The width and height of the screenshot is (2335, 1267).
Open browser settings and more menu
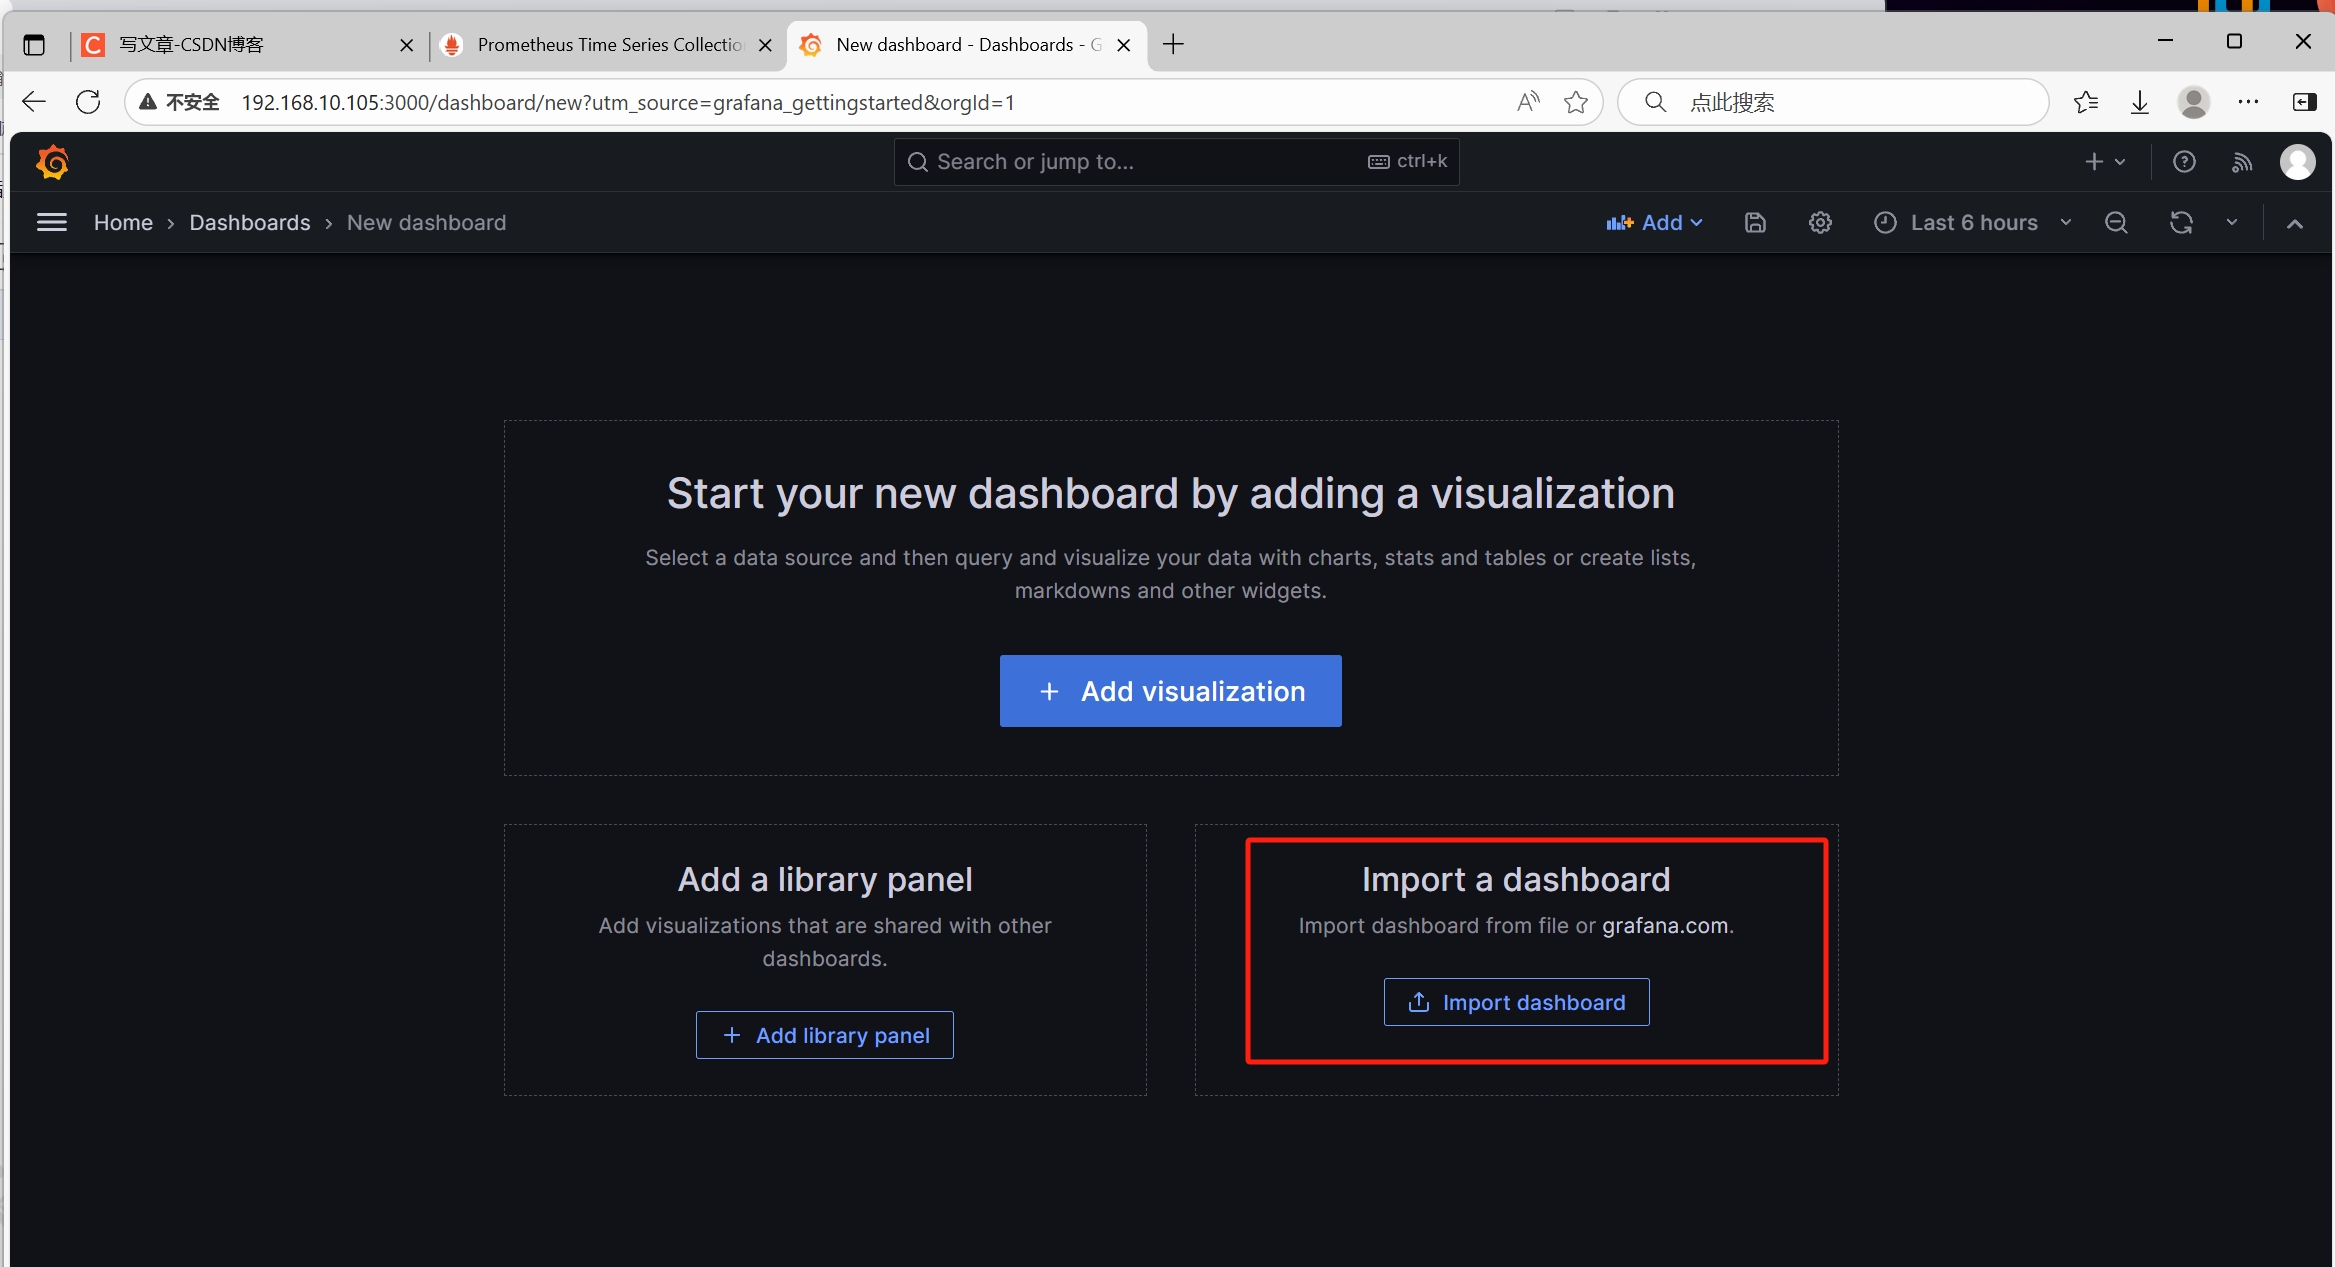[x=2249, y=102]
